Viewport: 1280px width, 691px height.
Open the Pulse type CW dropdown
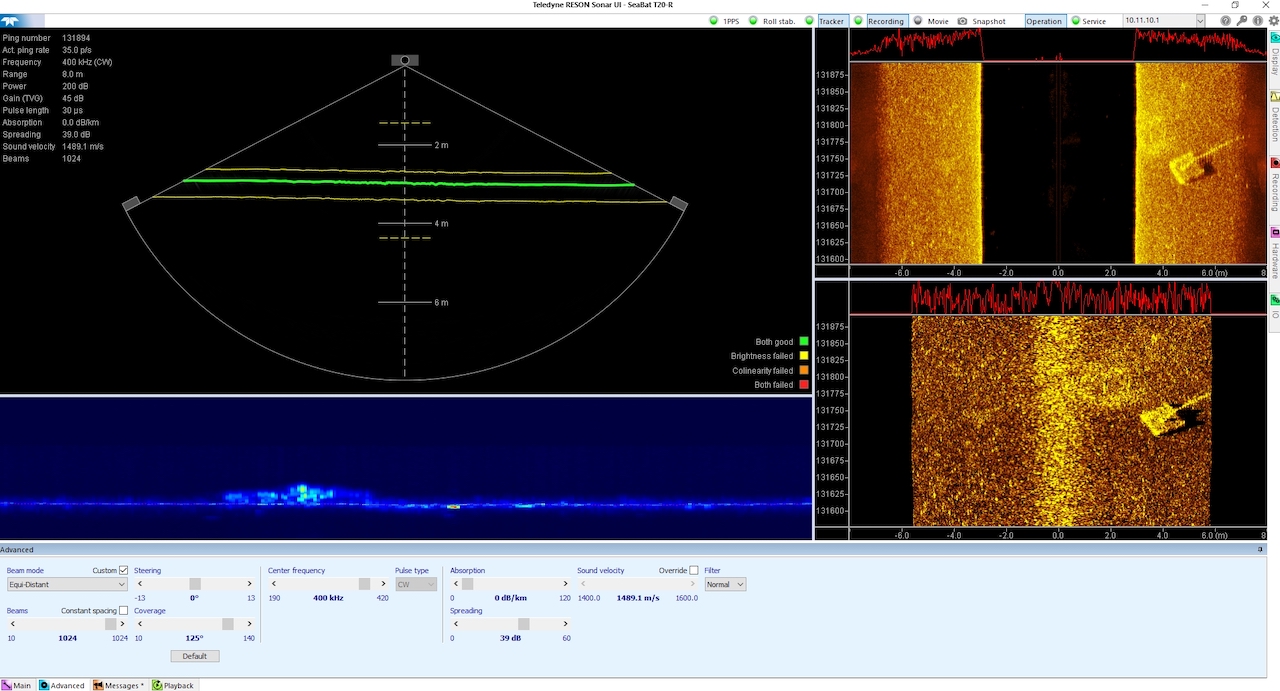[416, 583]
